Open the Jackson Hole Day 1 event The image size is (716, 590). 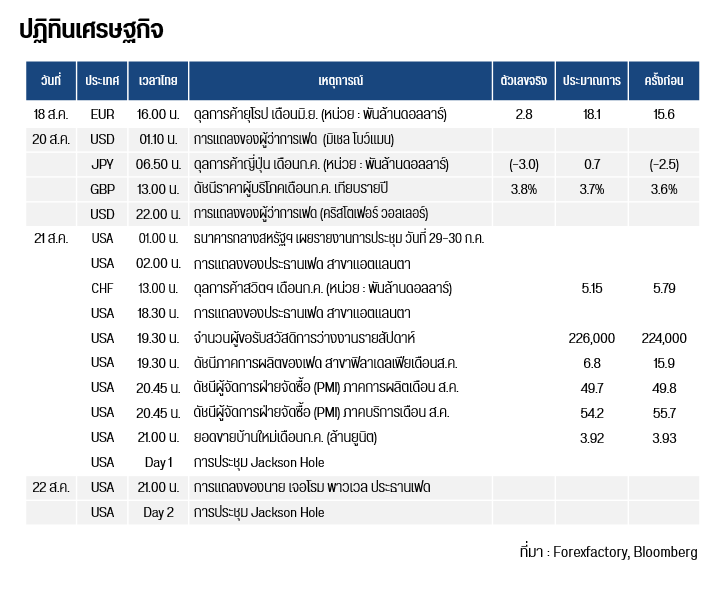[259, 462]
